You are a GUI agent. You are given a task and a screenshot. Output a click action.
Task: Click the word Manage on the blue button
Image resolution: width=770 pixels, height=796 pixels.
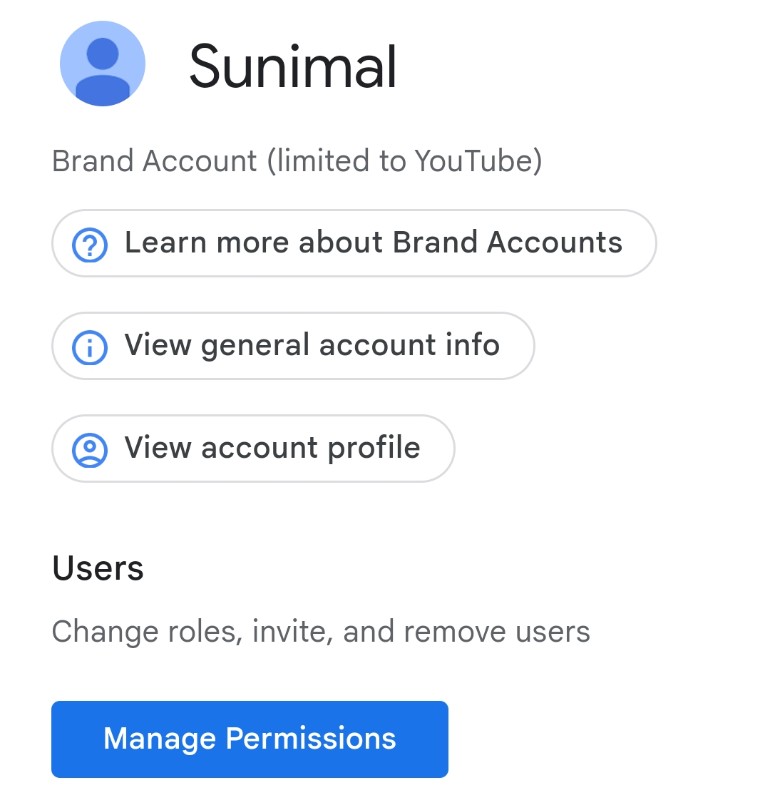coord(159,740)
